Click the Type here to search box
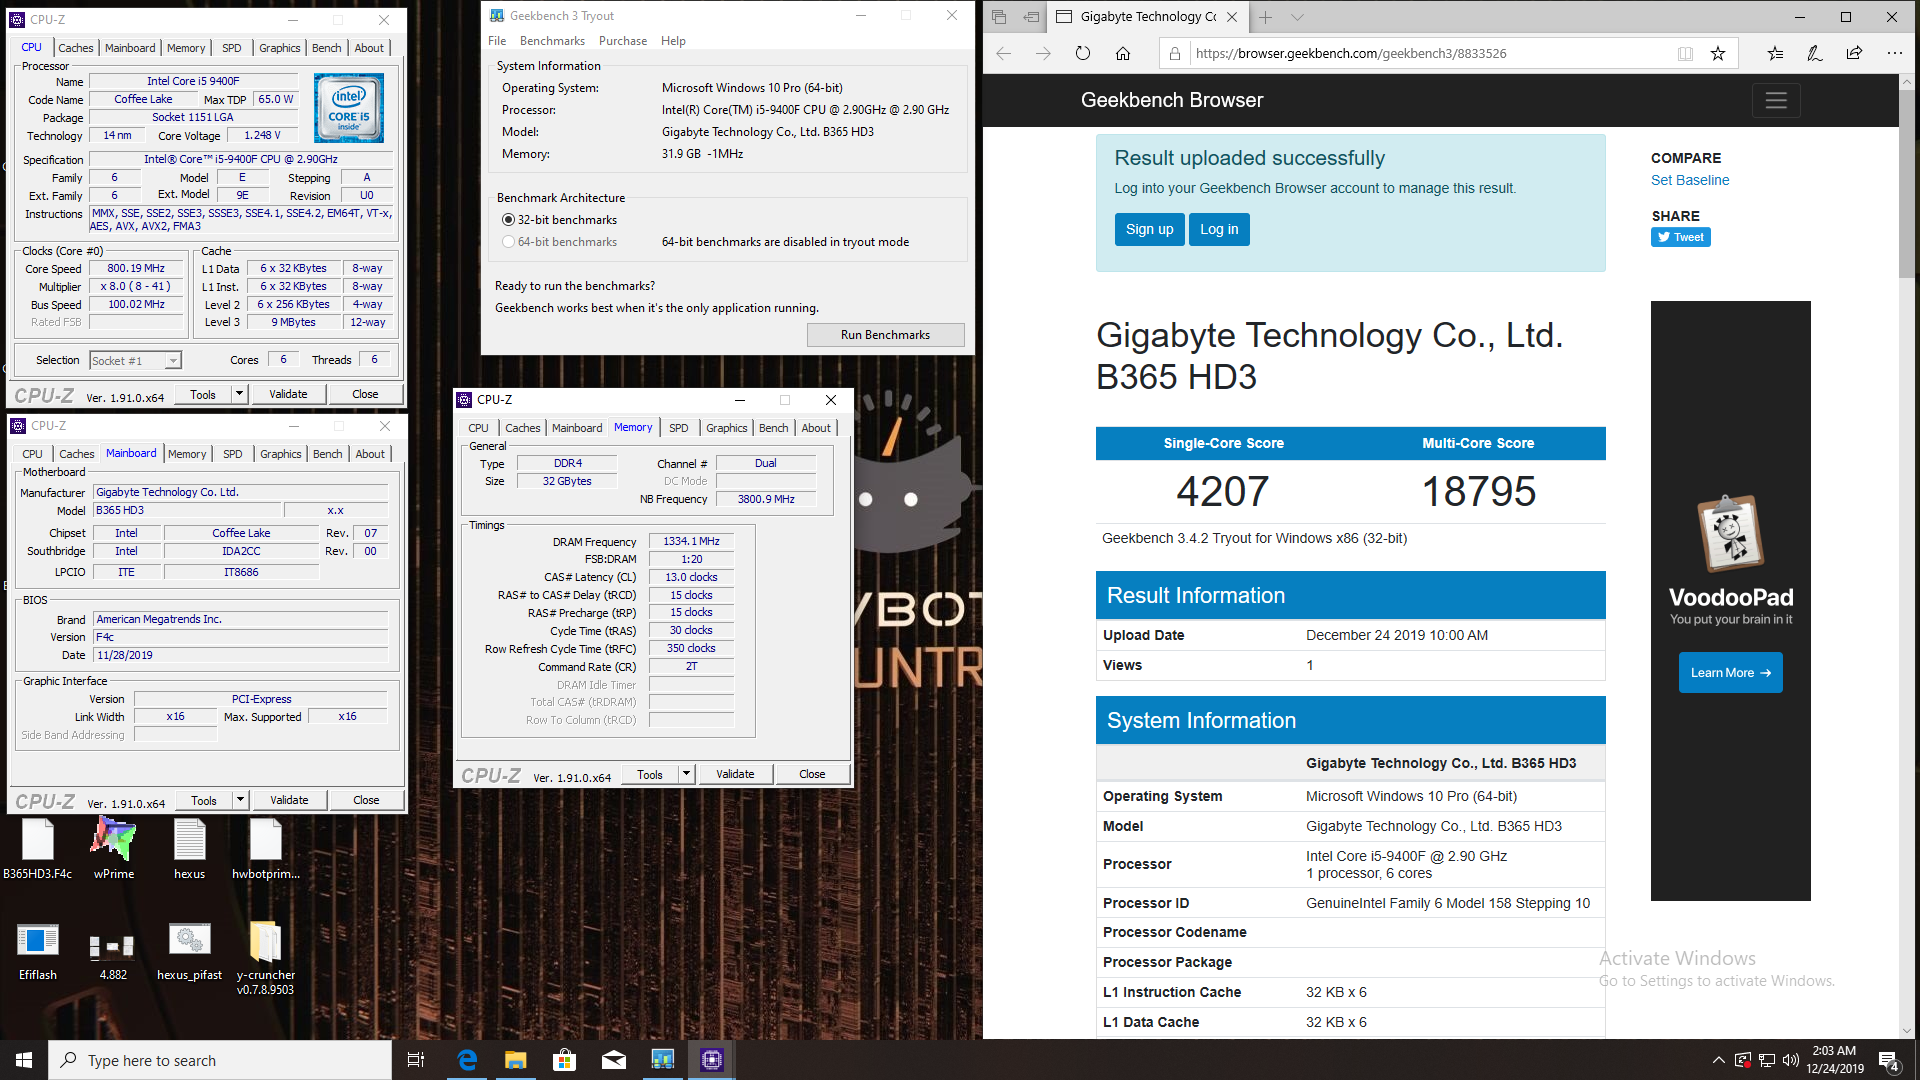Viewport: 1920px width, 1080px height. click(220, 1060)
